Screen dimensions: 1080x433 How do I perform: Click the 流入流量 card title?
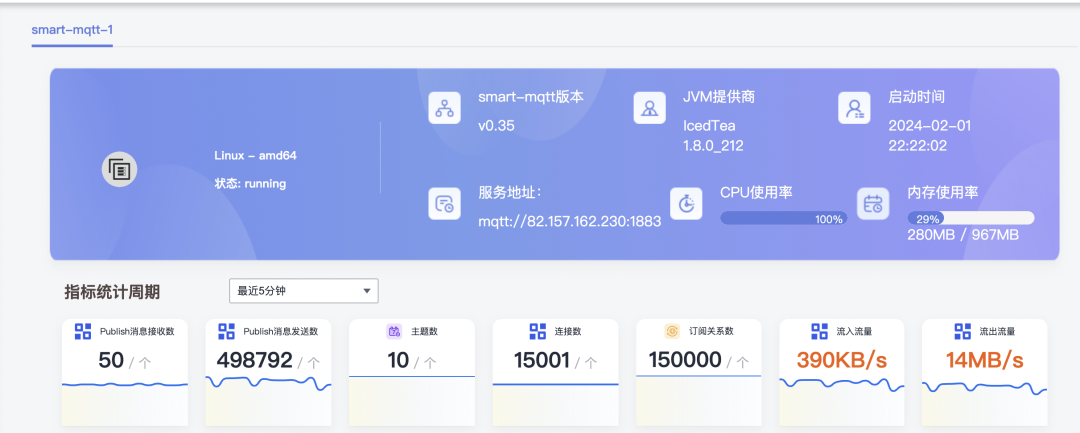pyautogui.click(x=854, y=332)
